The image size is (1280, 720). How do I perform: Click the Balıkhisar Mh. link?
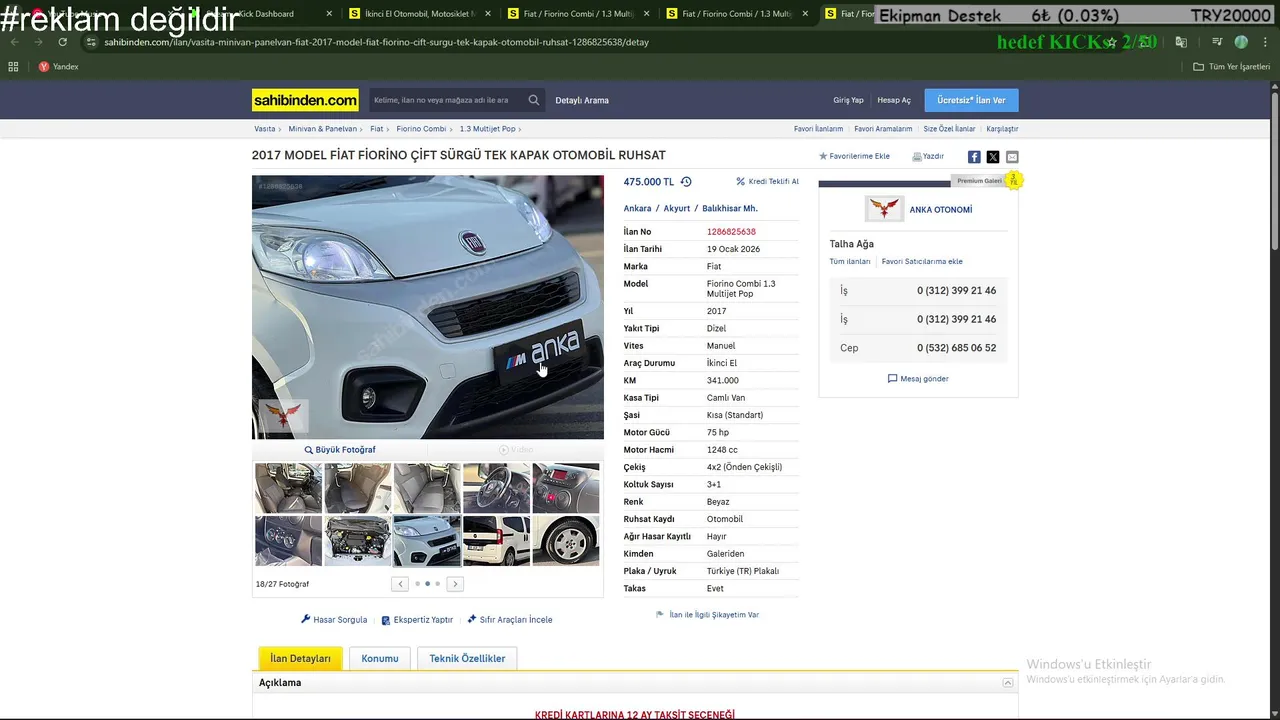click(x=730, y=209)
